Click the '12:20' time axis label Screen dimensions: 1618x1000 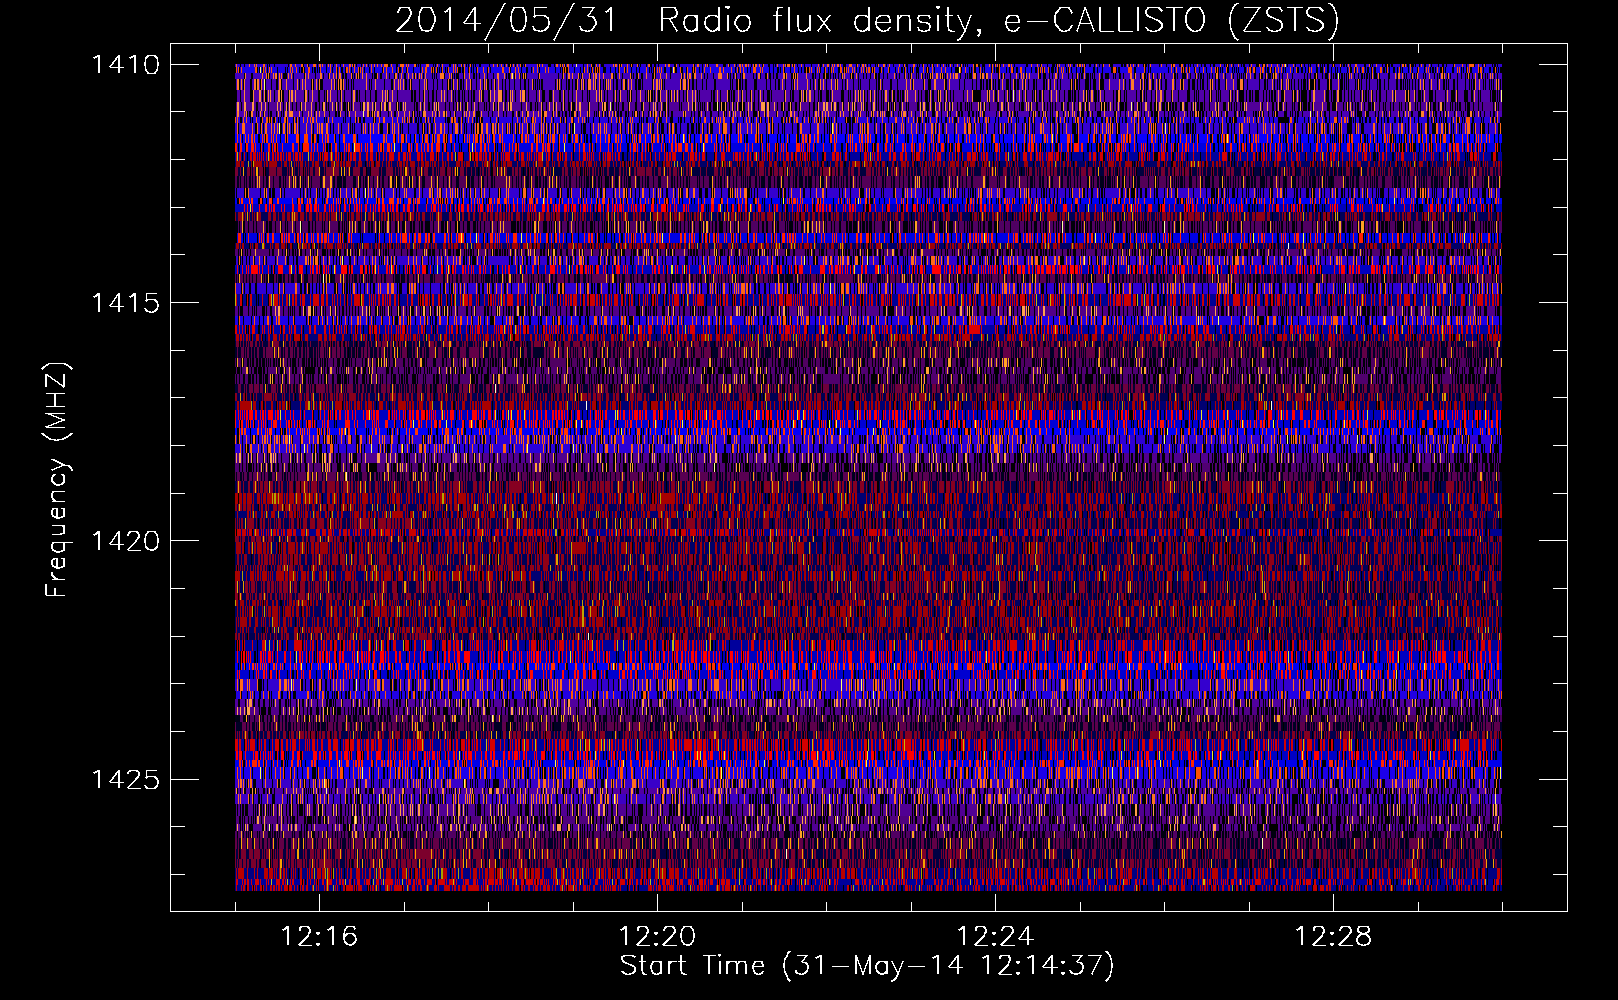[657, 937]
